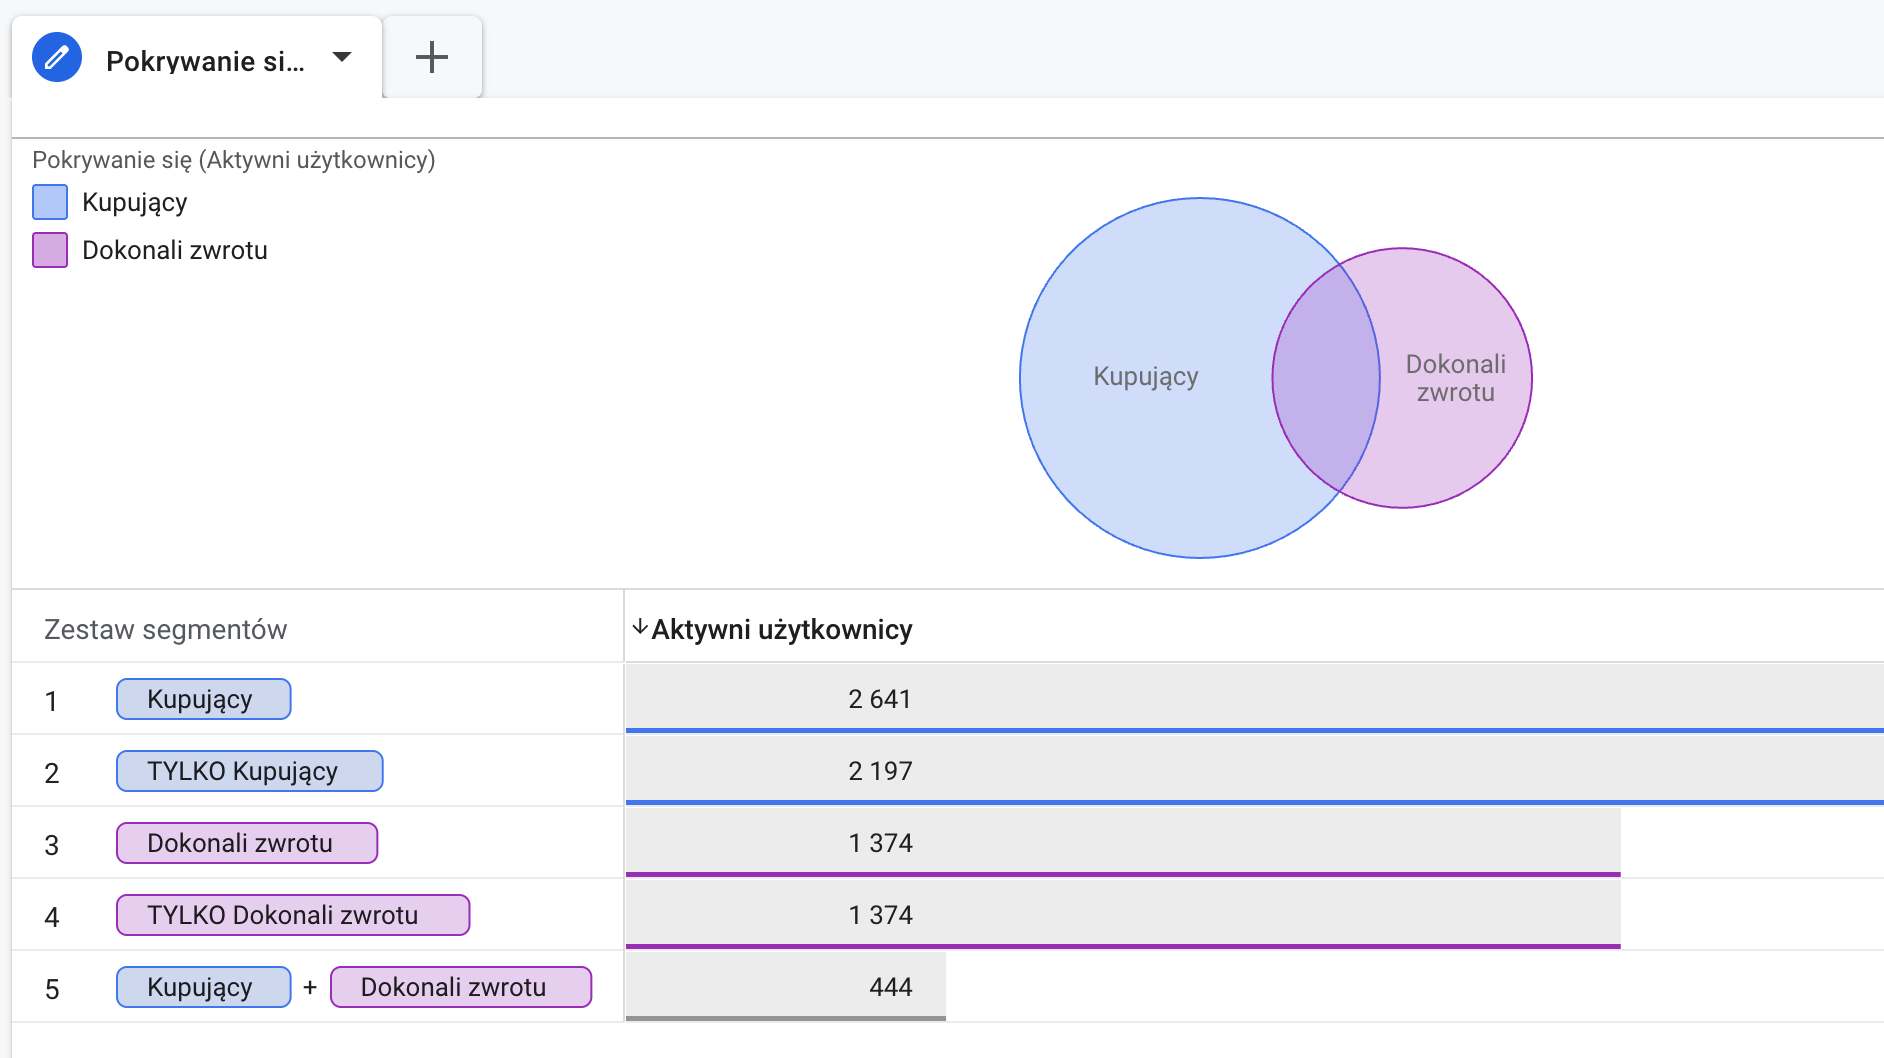The image size is (1884, 1058).
Task: Select the TYLKO Dokonali zwrotu chip
Action: pyautogui.click(x=292, y=915)
